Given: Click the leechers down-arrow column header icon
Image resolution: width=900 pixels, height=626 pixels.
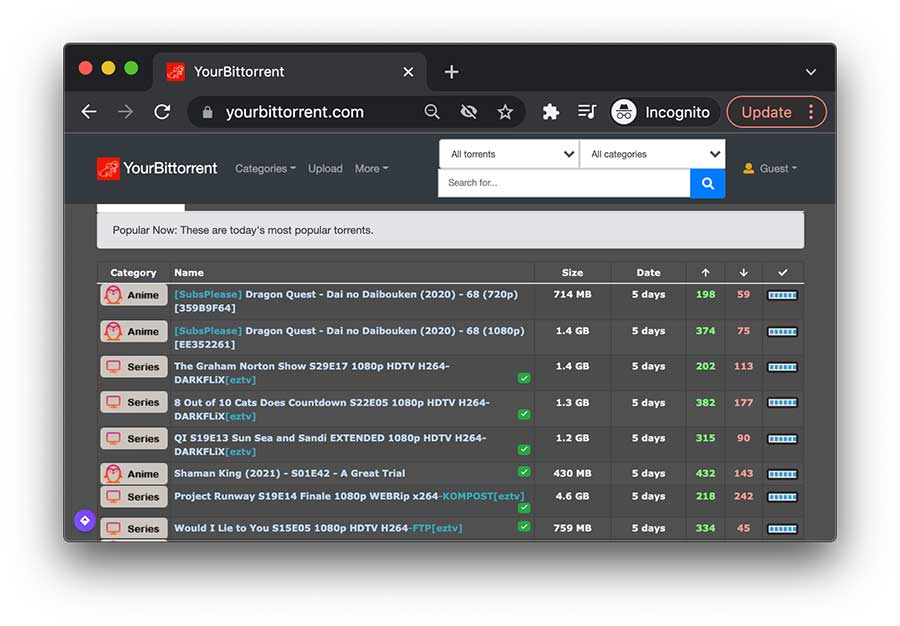Looking at the screenshot, I should click(743, 272).
